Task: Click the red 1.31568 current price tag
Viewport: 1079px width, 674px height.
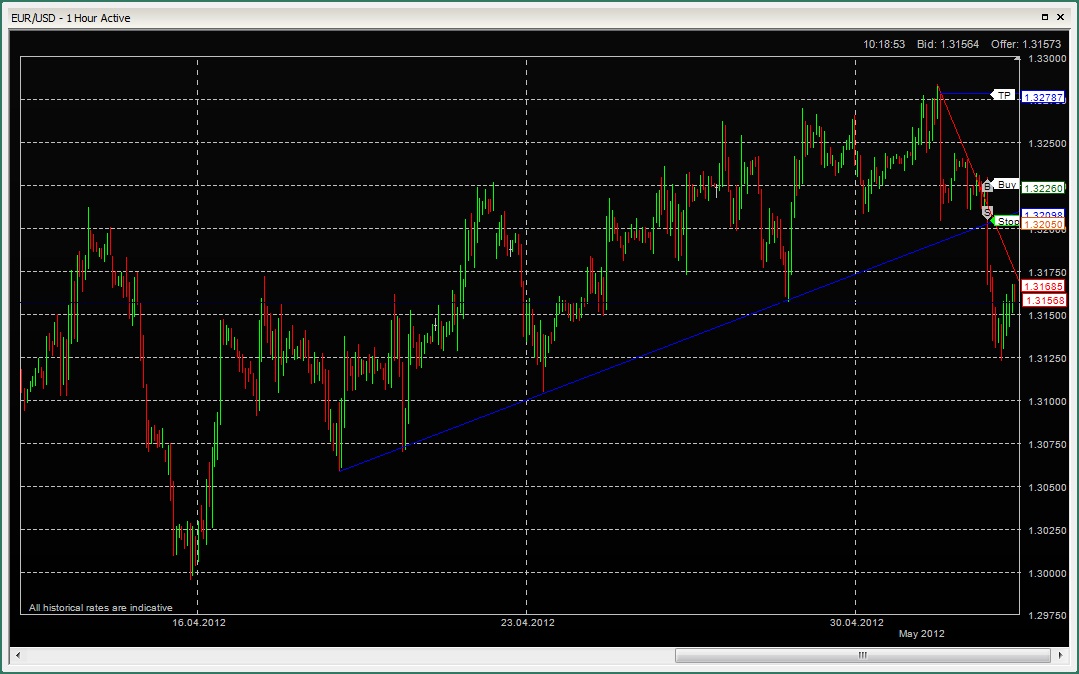Action: 1045,300
